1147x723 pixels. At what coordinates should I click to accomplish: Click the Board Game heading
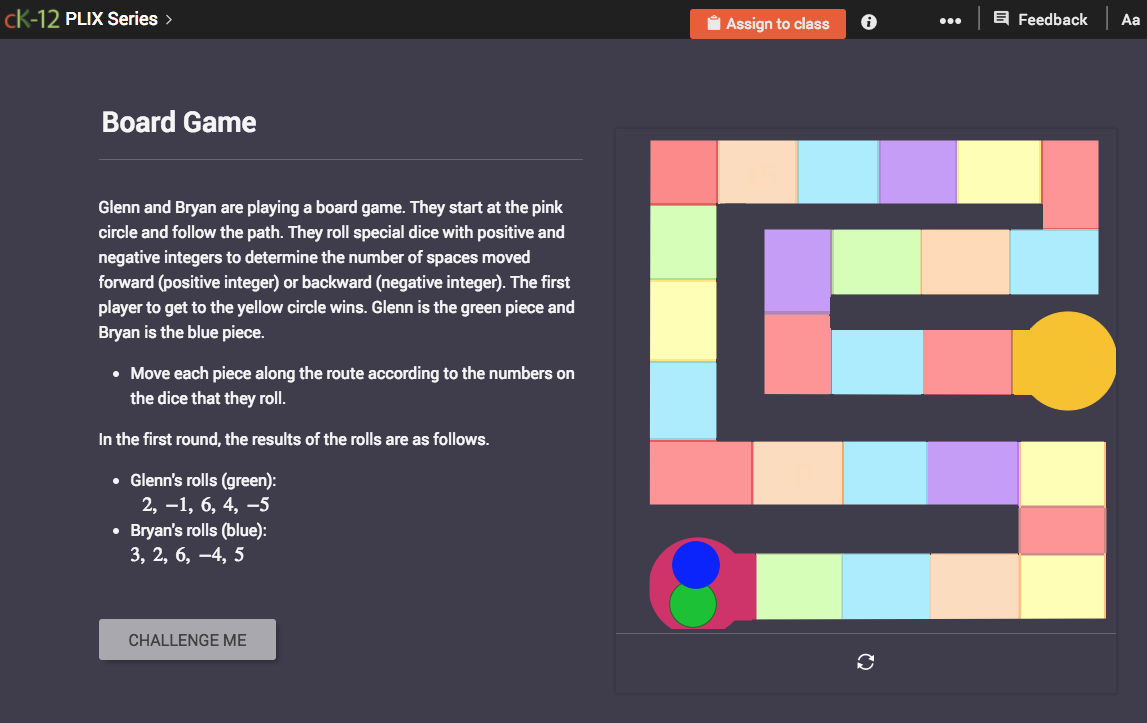(x=178, y=122)
